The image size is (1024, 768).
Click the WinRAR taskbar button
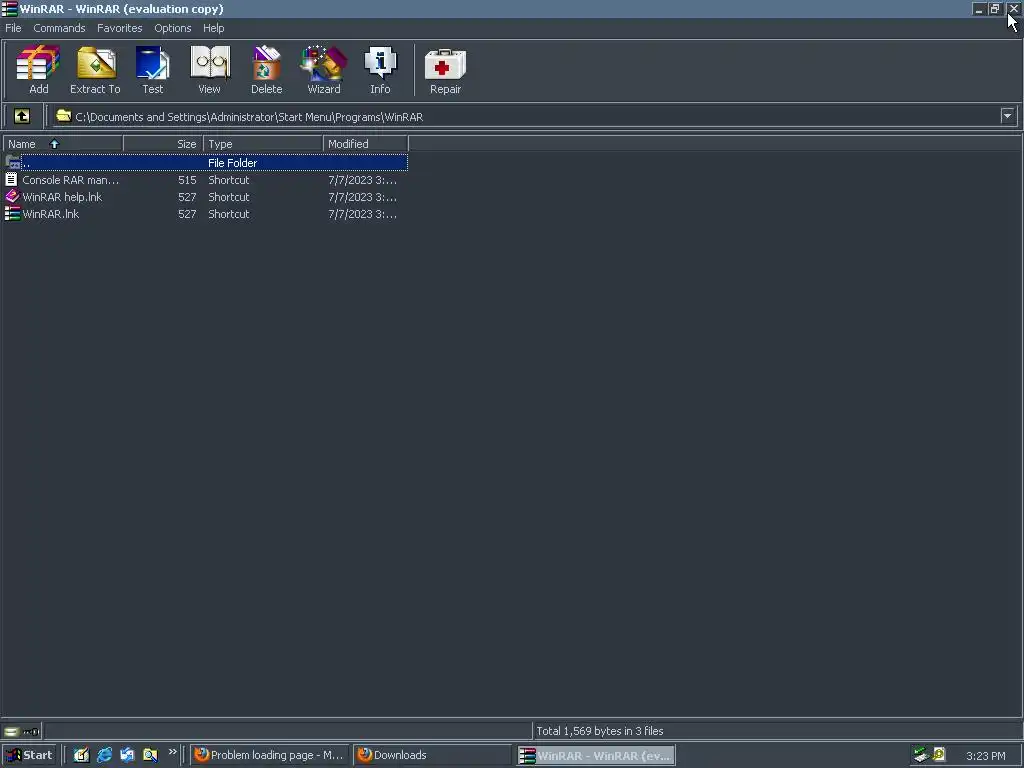pos(596,755)
